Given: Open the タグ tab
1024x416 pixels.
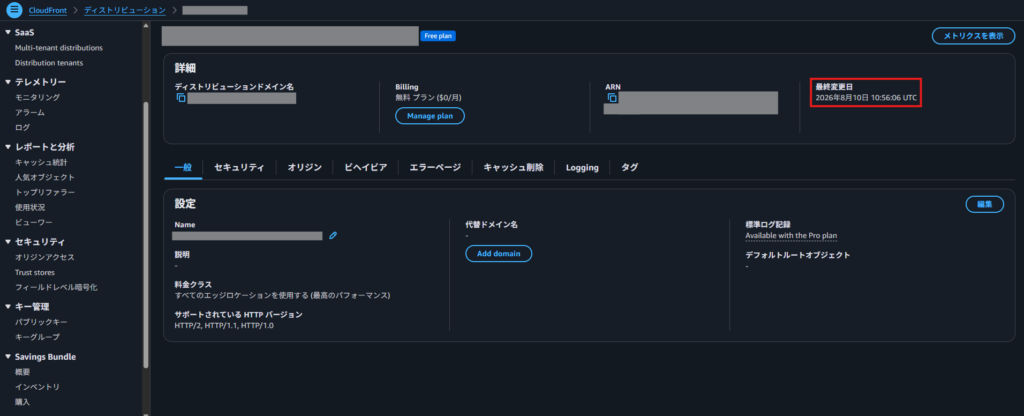Looking at the screenshot, I should [x=630, y=167].
